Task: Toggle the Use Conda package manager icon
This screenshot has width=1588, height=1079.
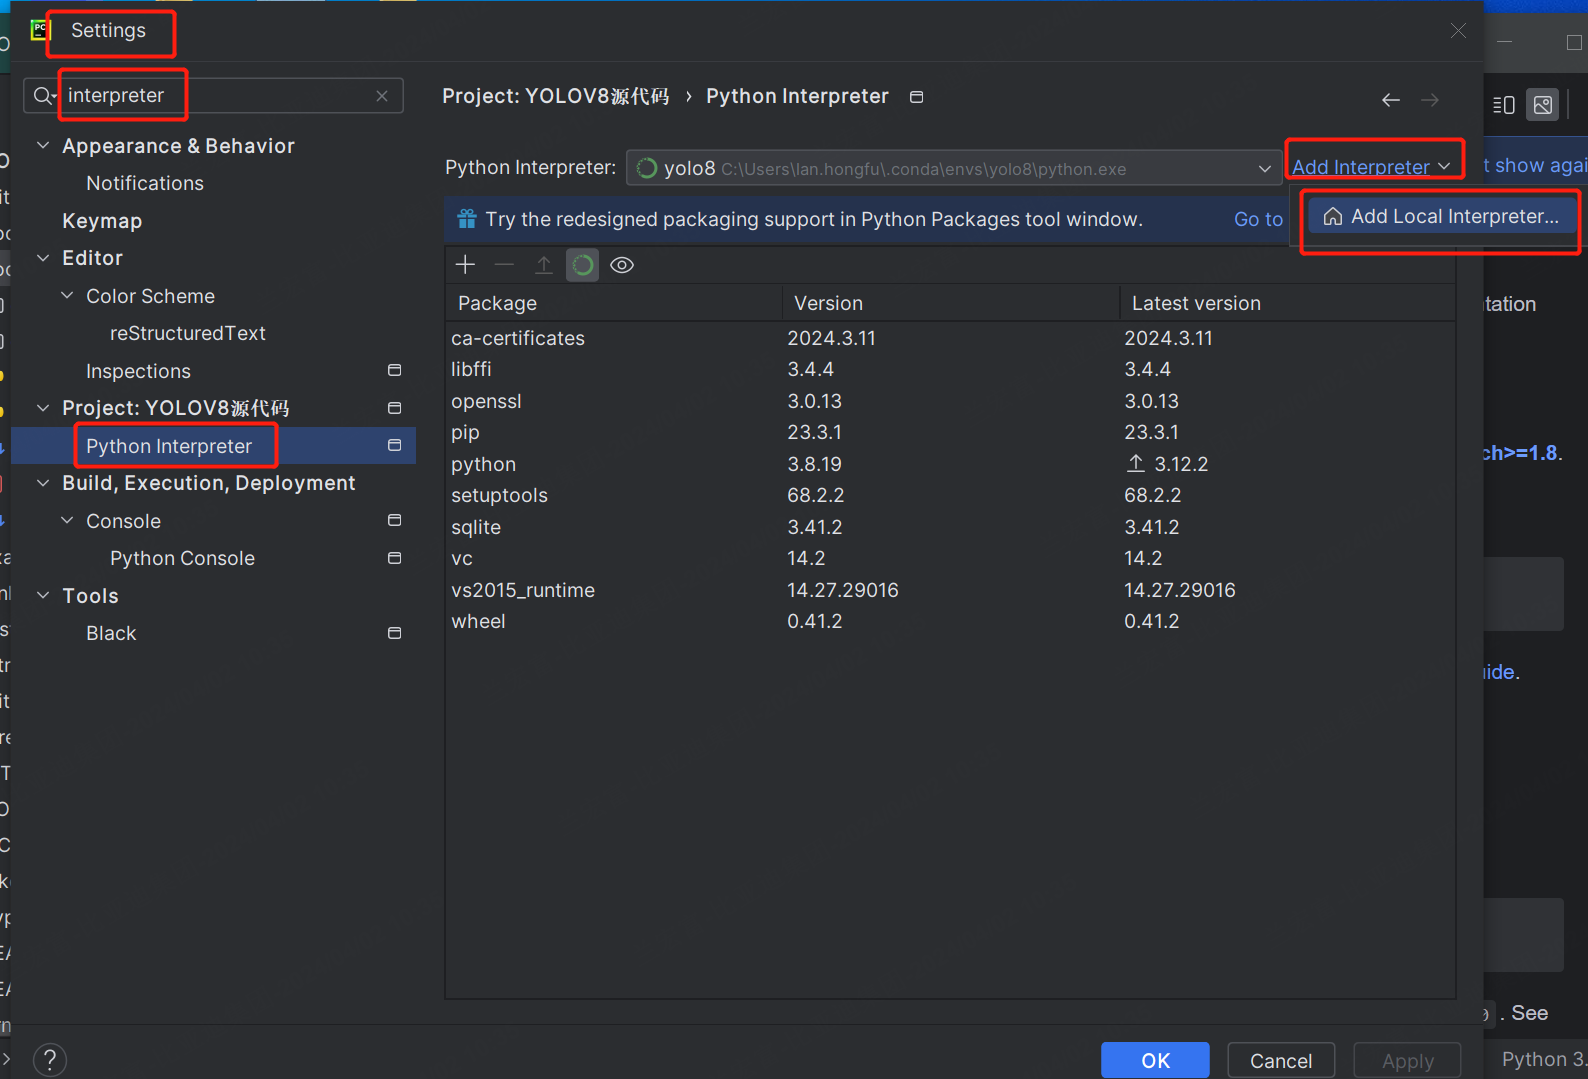Action: (x=582, y=265)
